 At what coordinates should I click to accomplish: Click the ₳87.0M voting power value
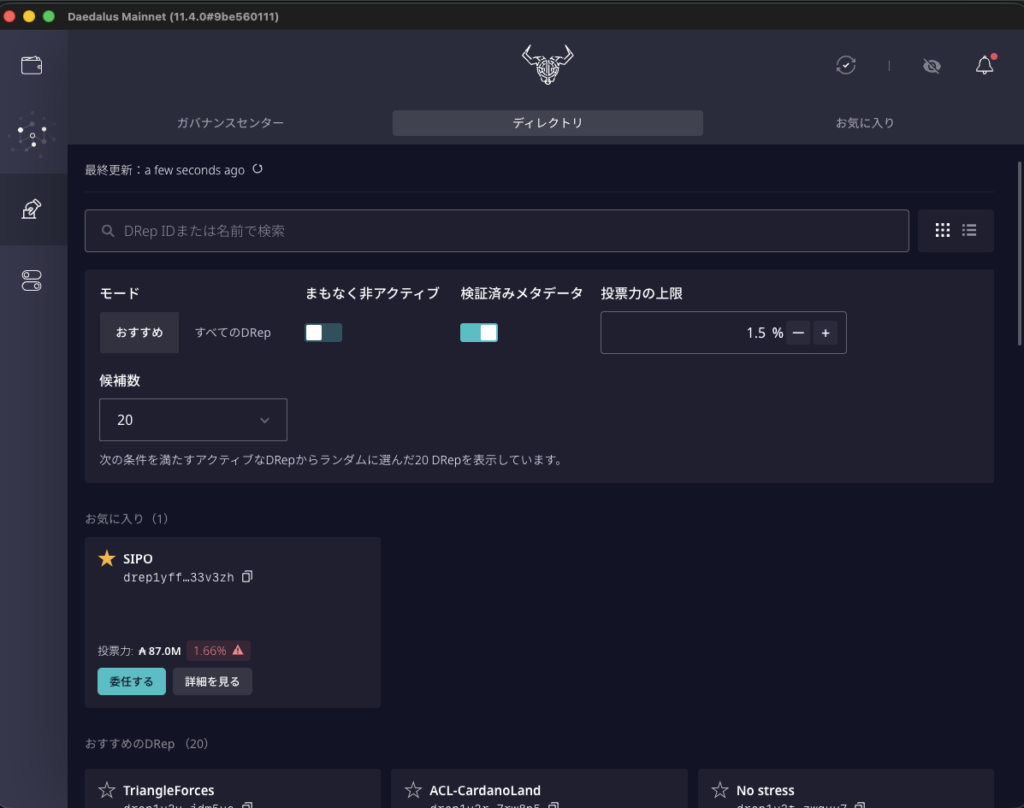[x=159, y=651]
